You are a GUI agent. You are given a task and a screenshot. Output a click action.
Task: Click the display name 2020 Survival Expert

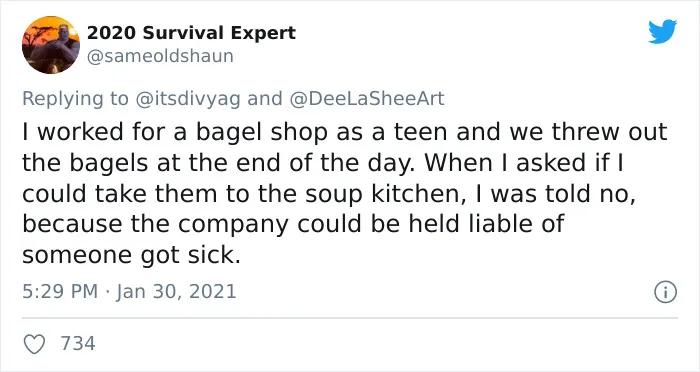191,33
